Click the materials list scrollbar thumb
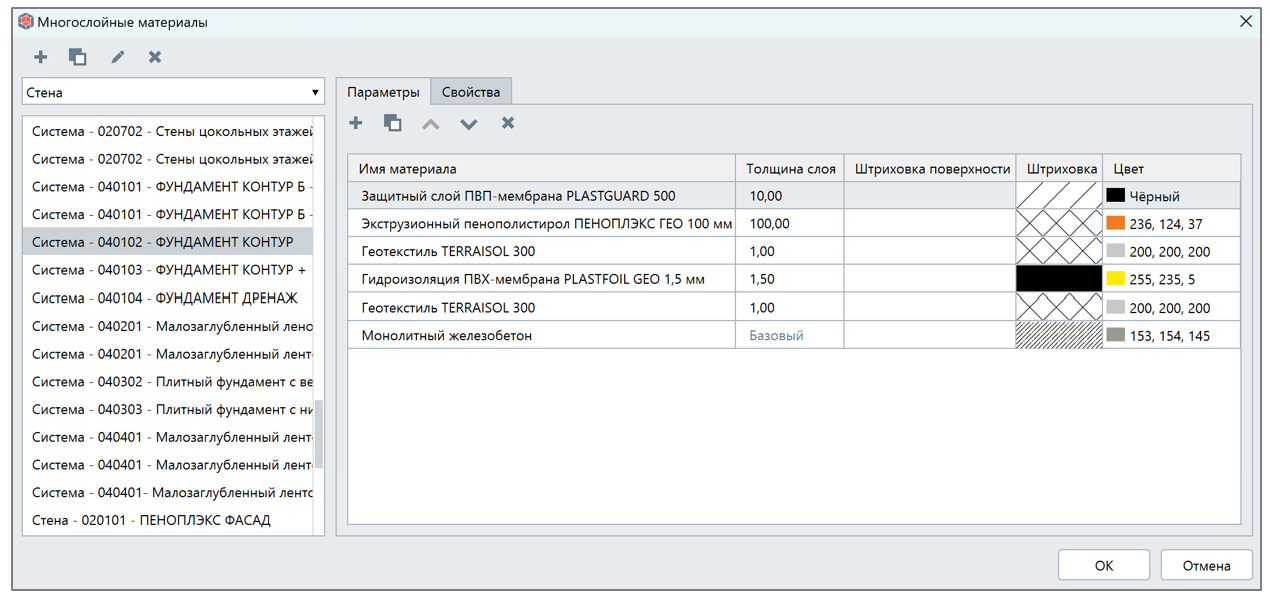This screenshot has height=594, width=1270. point(319,435)
